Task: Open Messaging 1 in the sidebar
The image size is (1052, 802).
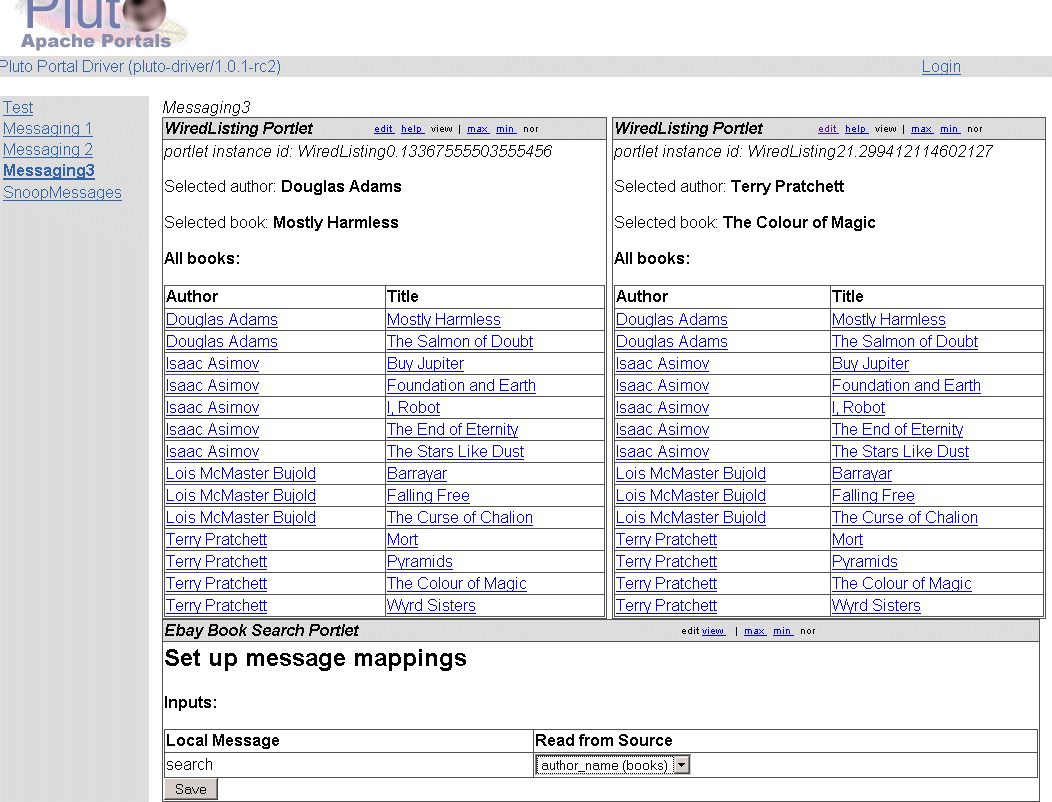Action: 48,128
